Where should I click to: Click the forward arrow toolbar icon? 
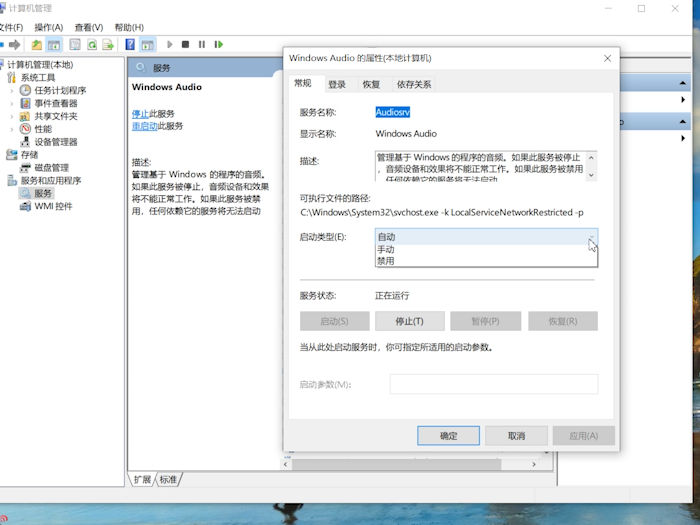15,45
